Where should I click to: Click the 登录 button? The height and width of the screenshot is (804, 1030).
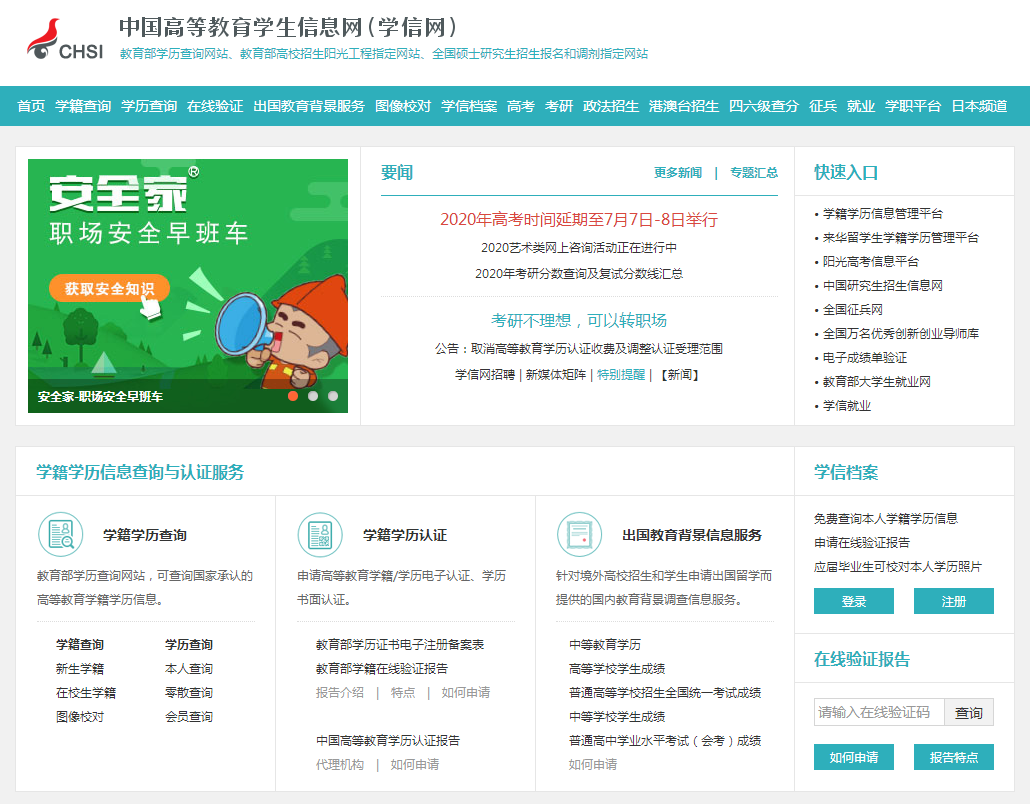853,601
